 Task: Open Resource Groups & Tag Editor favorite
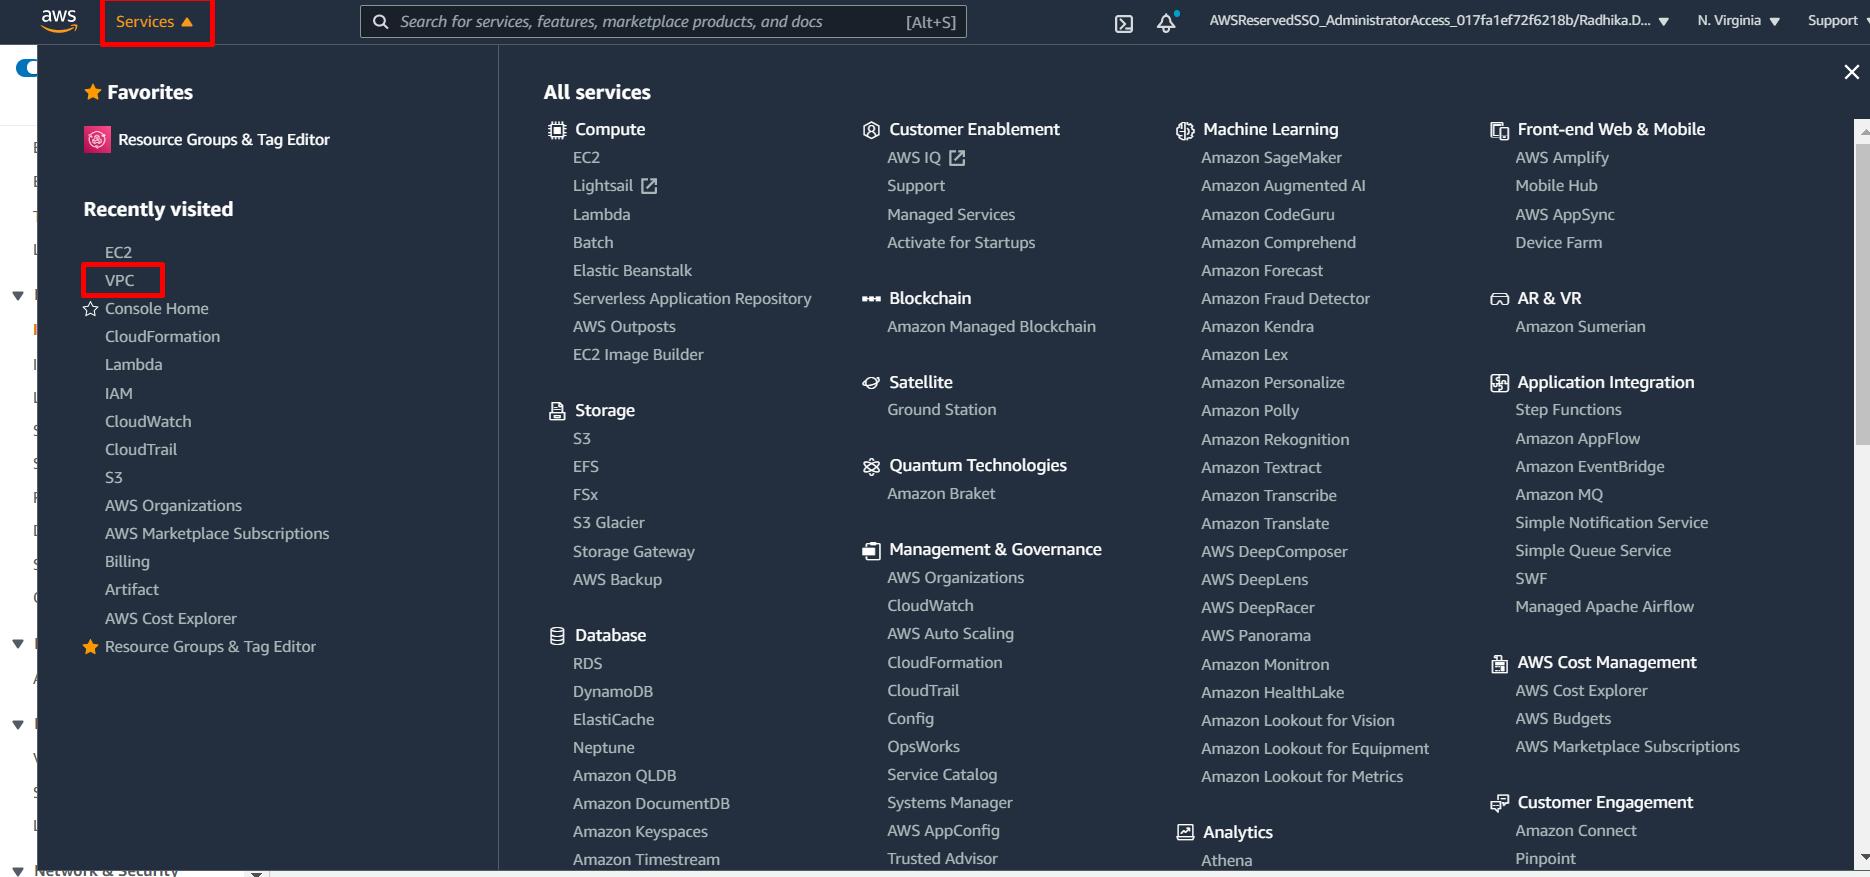224,140
